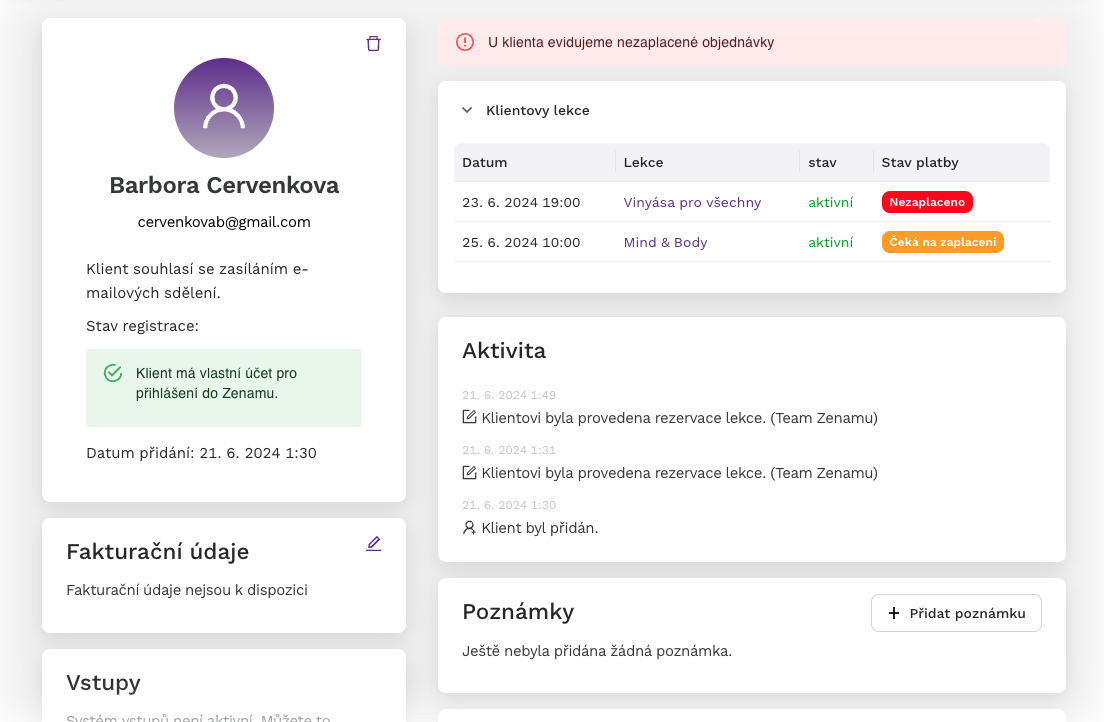Add a note with Přidat poznámku button
Viewport: 1104px width, 722px height.
(x=956, y=614)
